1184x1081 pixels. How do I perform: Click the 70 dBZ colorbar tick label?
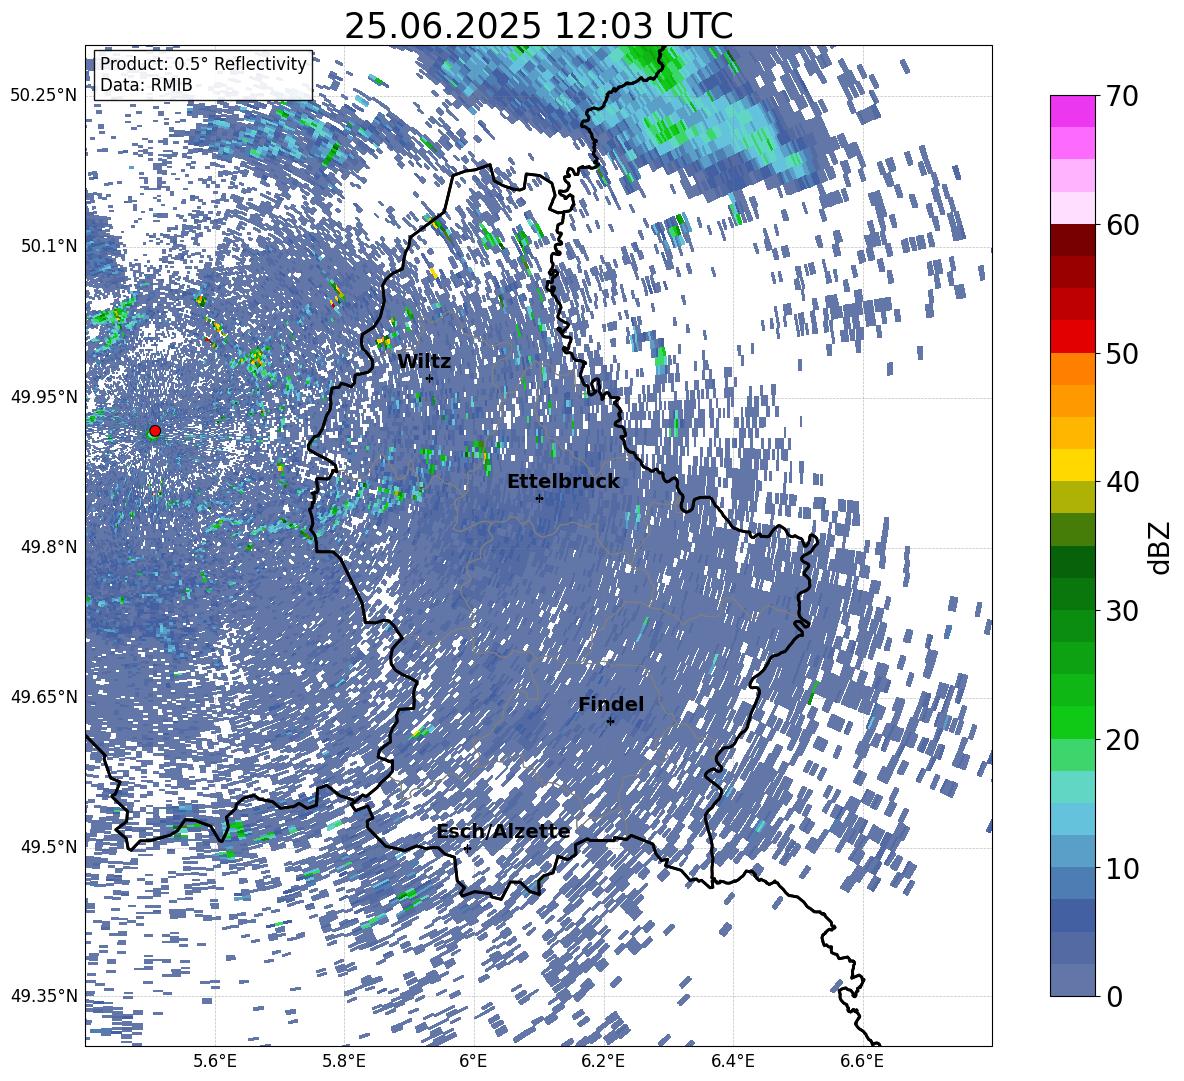point(1122,96)
